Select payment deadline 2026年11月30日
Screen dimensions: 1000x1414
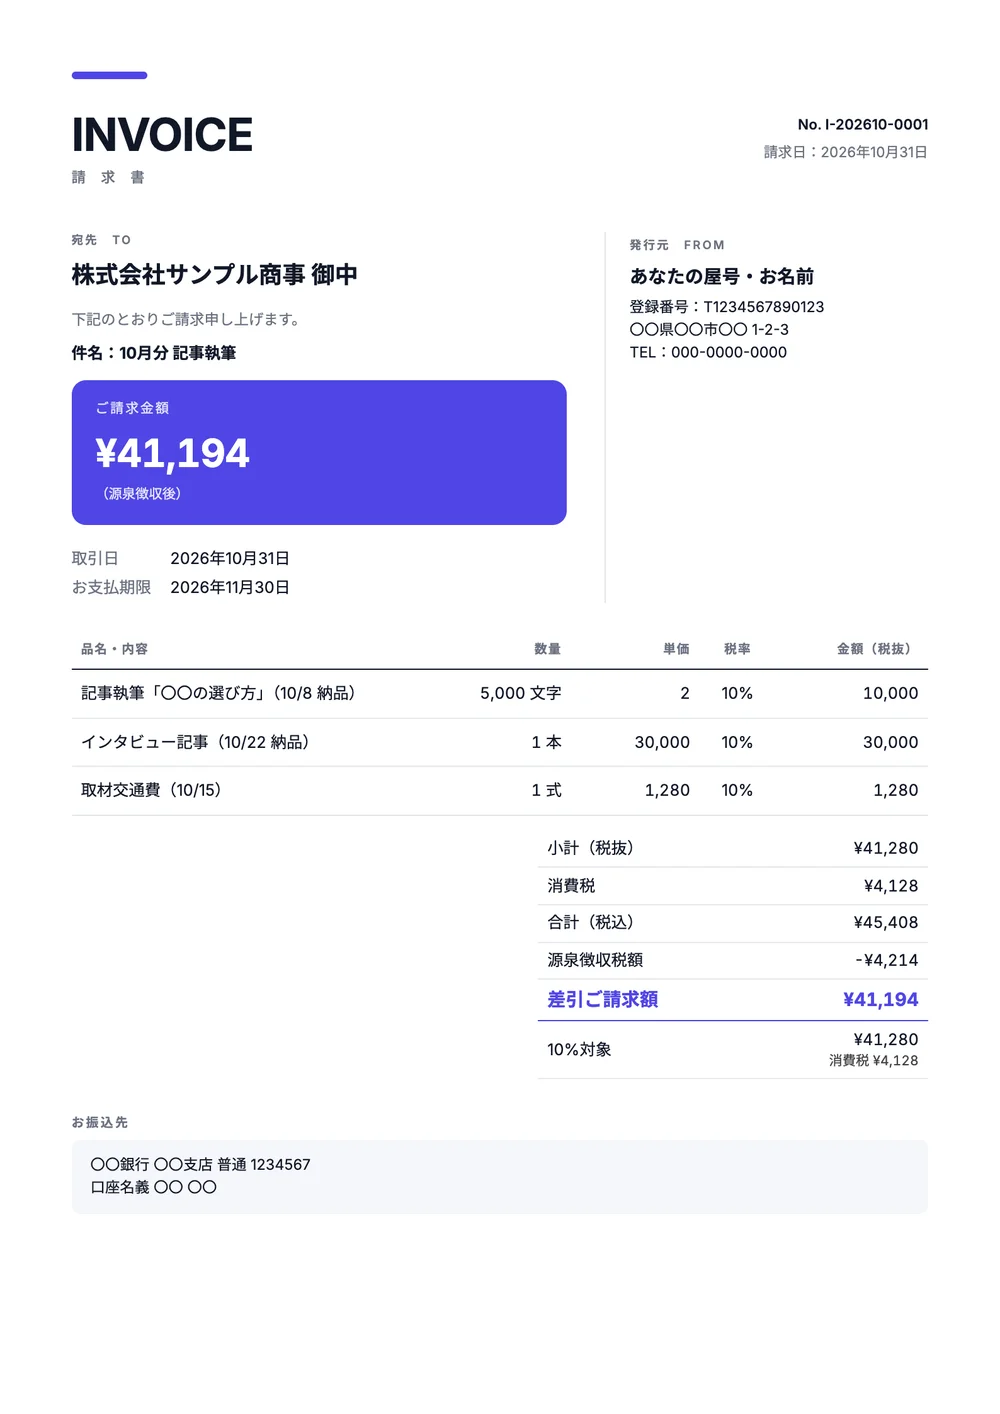[230, 587]
